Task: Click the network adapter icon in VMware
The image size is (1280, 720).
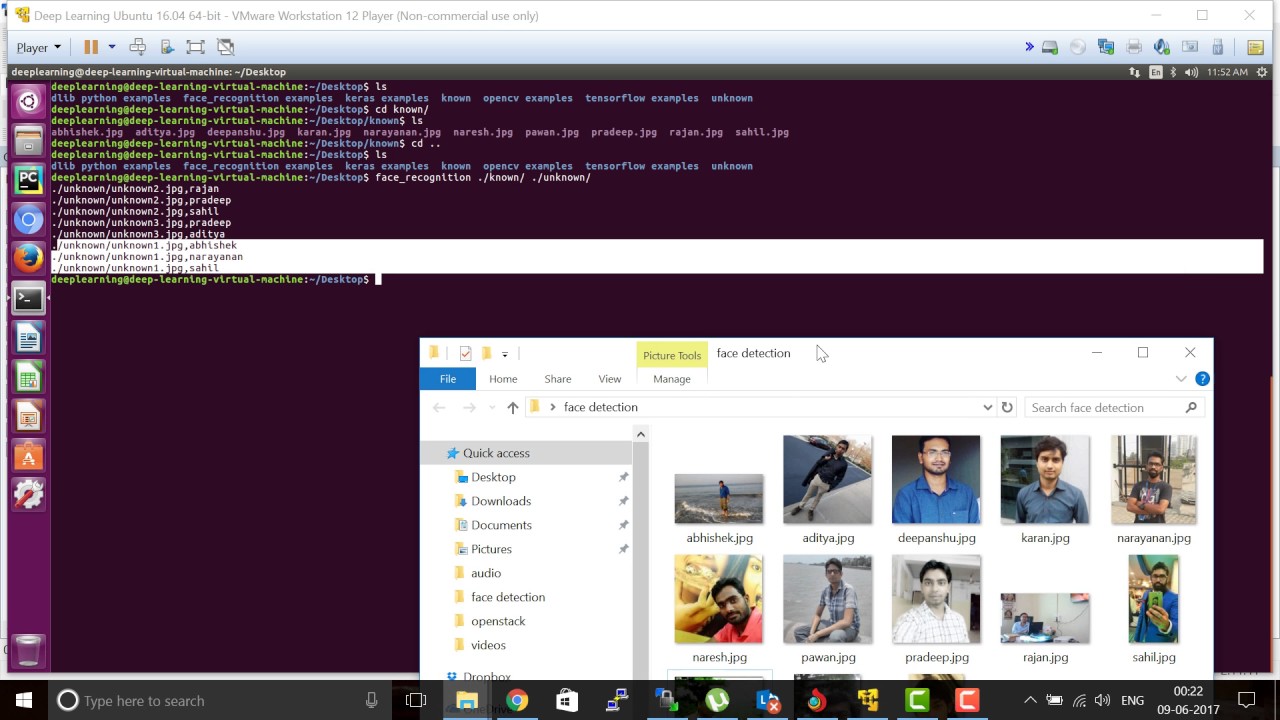Action: 1106,47
